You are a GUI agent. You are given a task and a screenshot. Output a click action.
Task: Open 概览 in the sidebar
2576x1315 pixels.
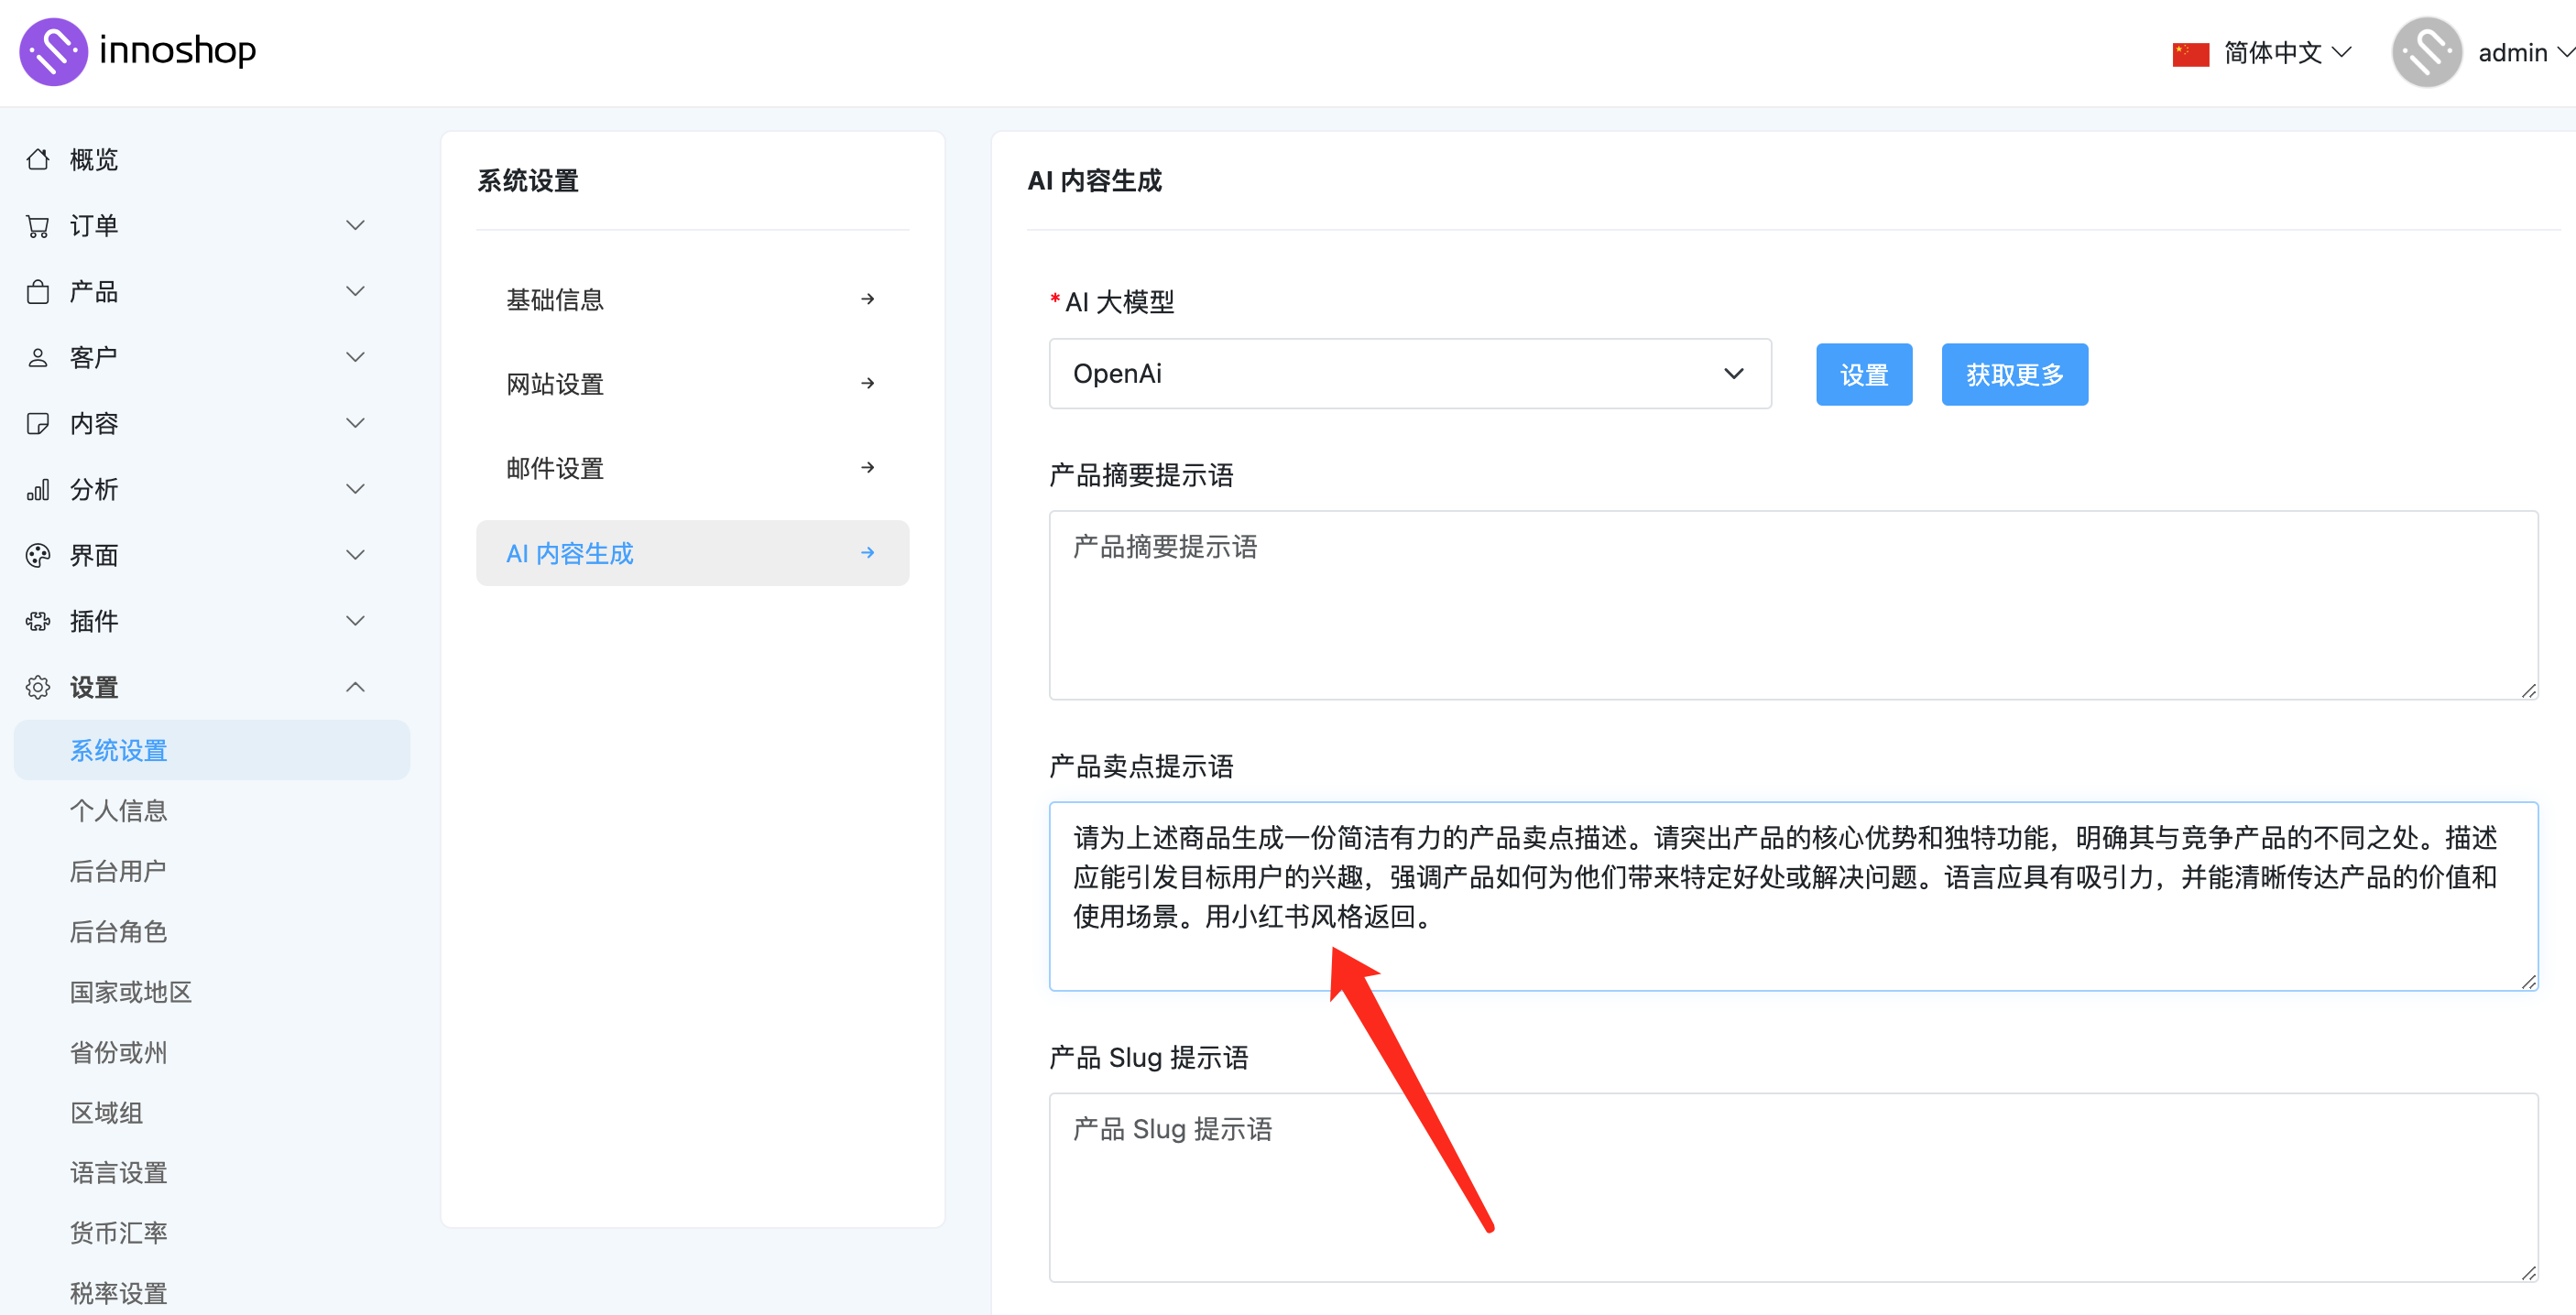[93, 159]
